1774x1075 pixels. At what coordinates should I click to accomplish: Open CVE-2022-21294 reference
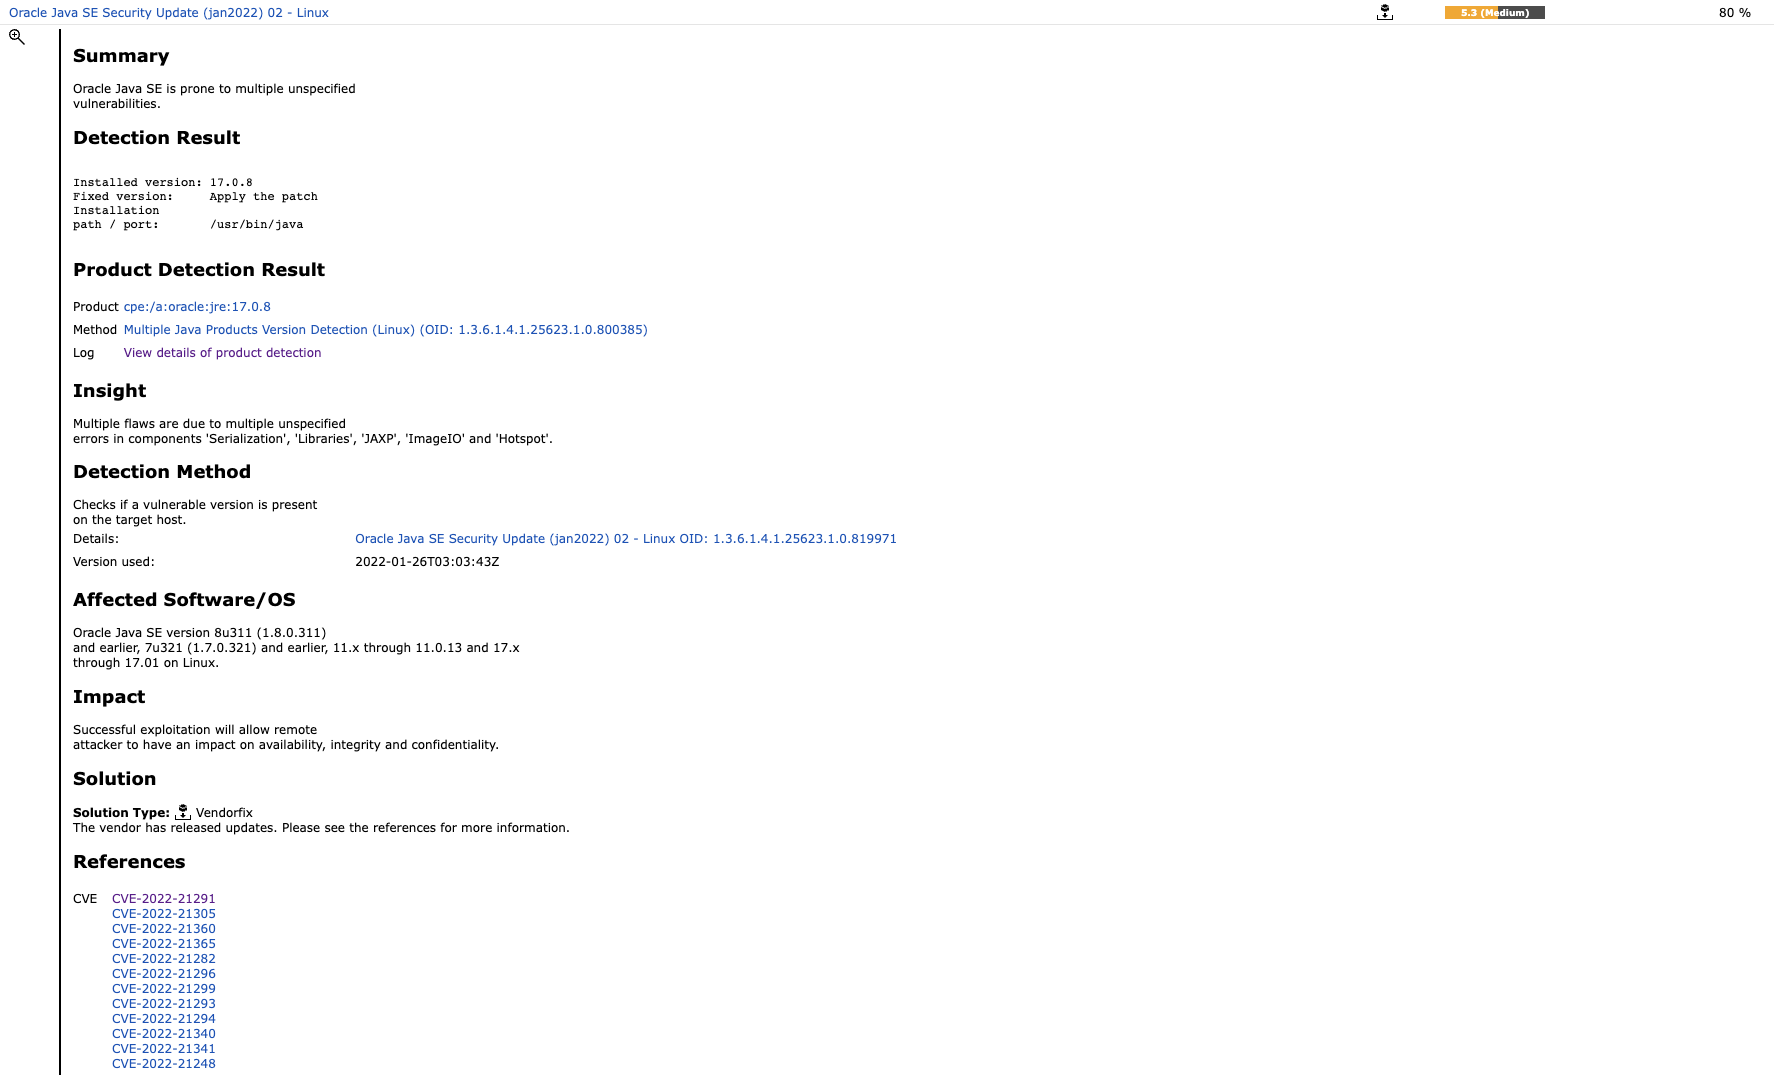pos(164,1019)
